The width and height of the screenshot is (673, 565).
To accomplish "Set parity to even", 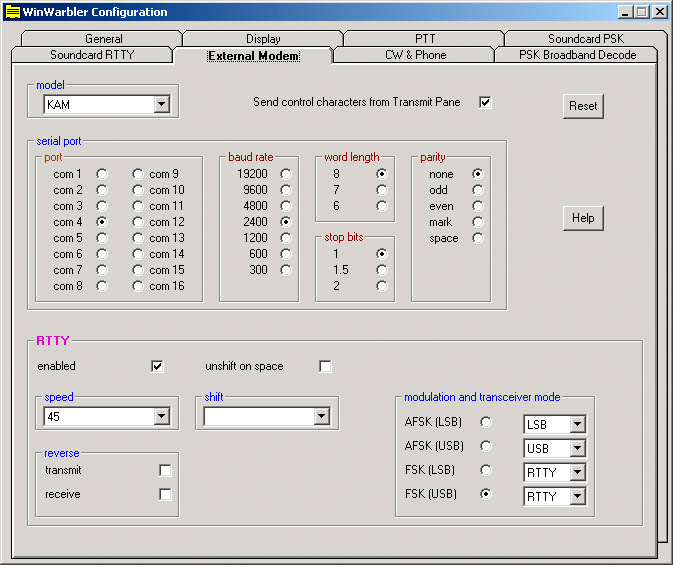I will coord(478,206).
